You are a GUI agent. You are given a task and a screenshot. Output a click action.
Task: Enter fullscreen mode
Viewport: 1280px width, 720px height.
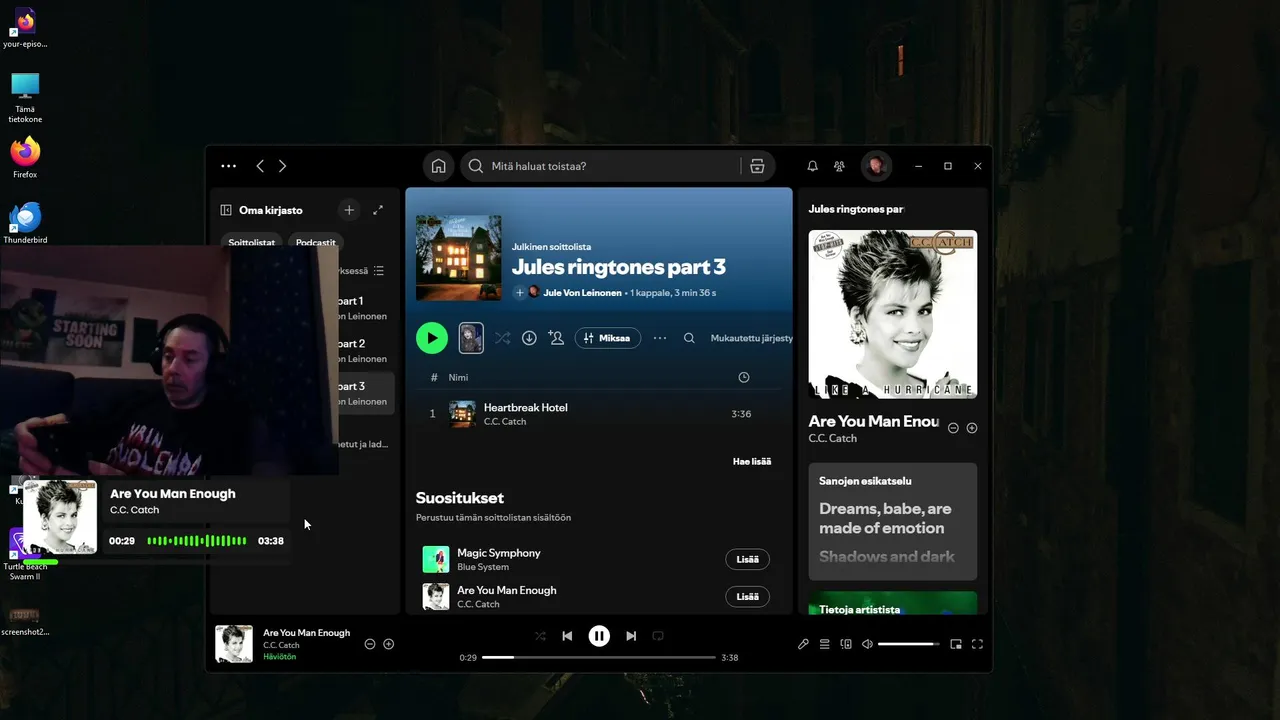coord(977,644)
